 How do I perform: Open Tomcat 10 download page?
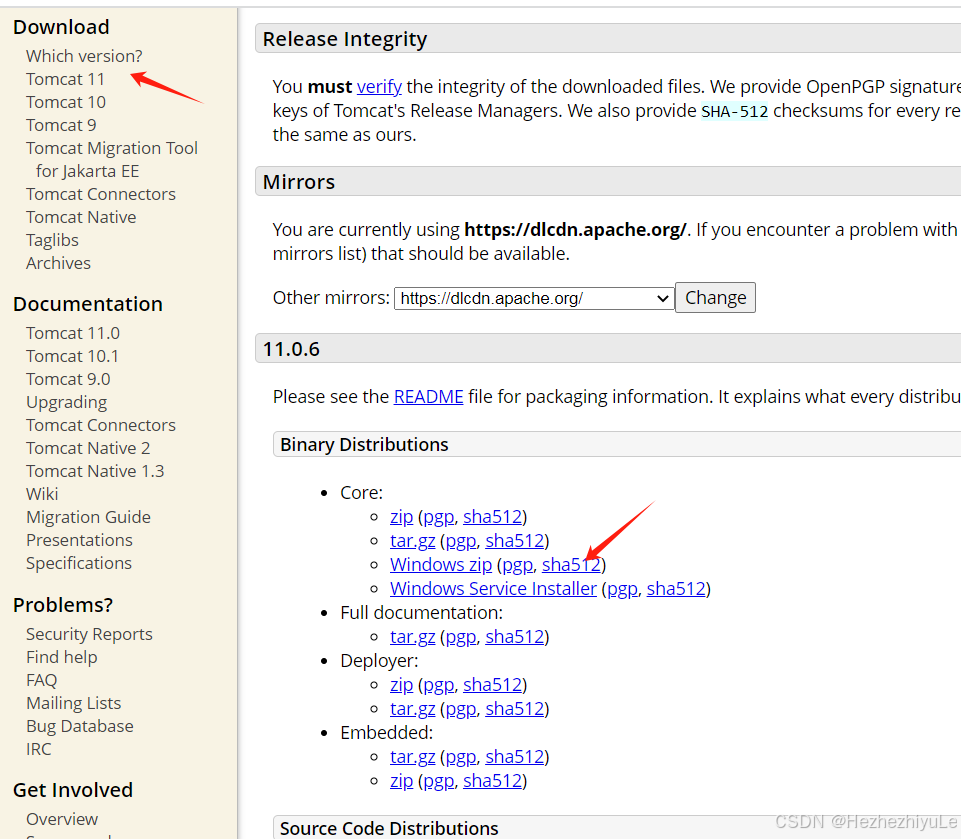66,102
